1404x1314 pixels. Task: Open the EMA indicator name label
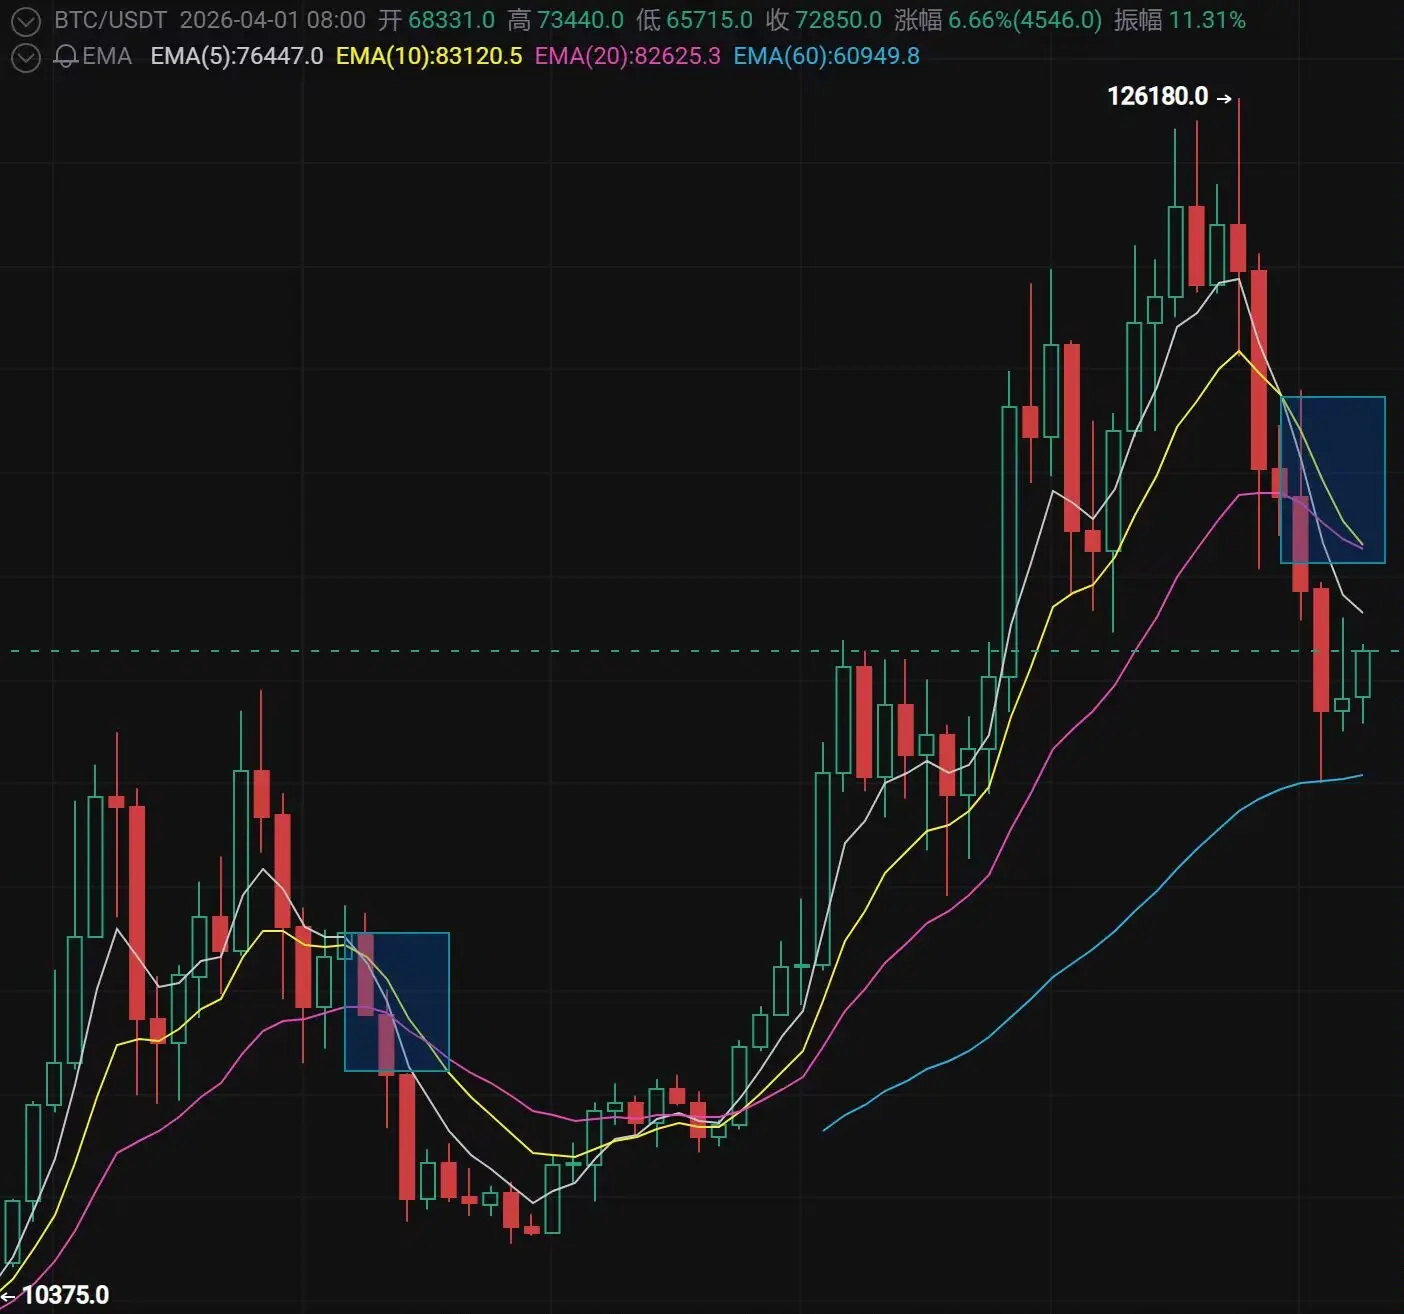107,56
